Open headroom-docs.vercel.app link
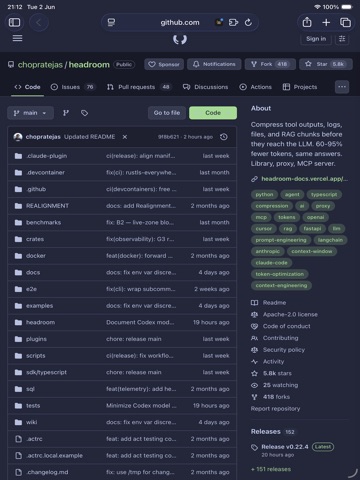Image resolution: width=360 pixels, height=480 pixels. (304, 179)
